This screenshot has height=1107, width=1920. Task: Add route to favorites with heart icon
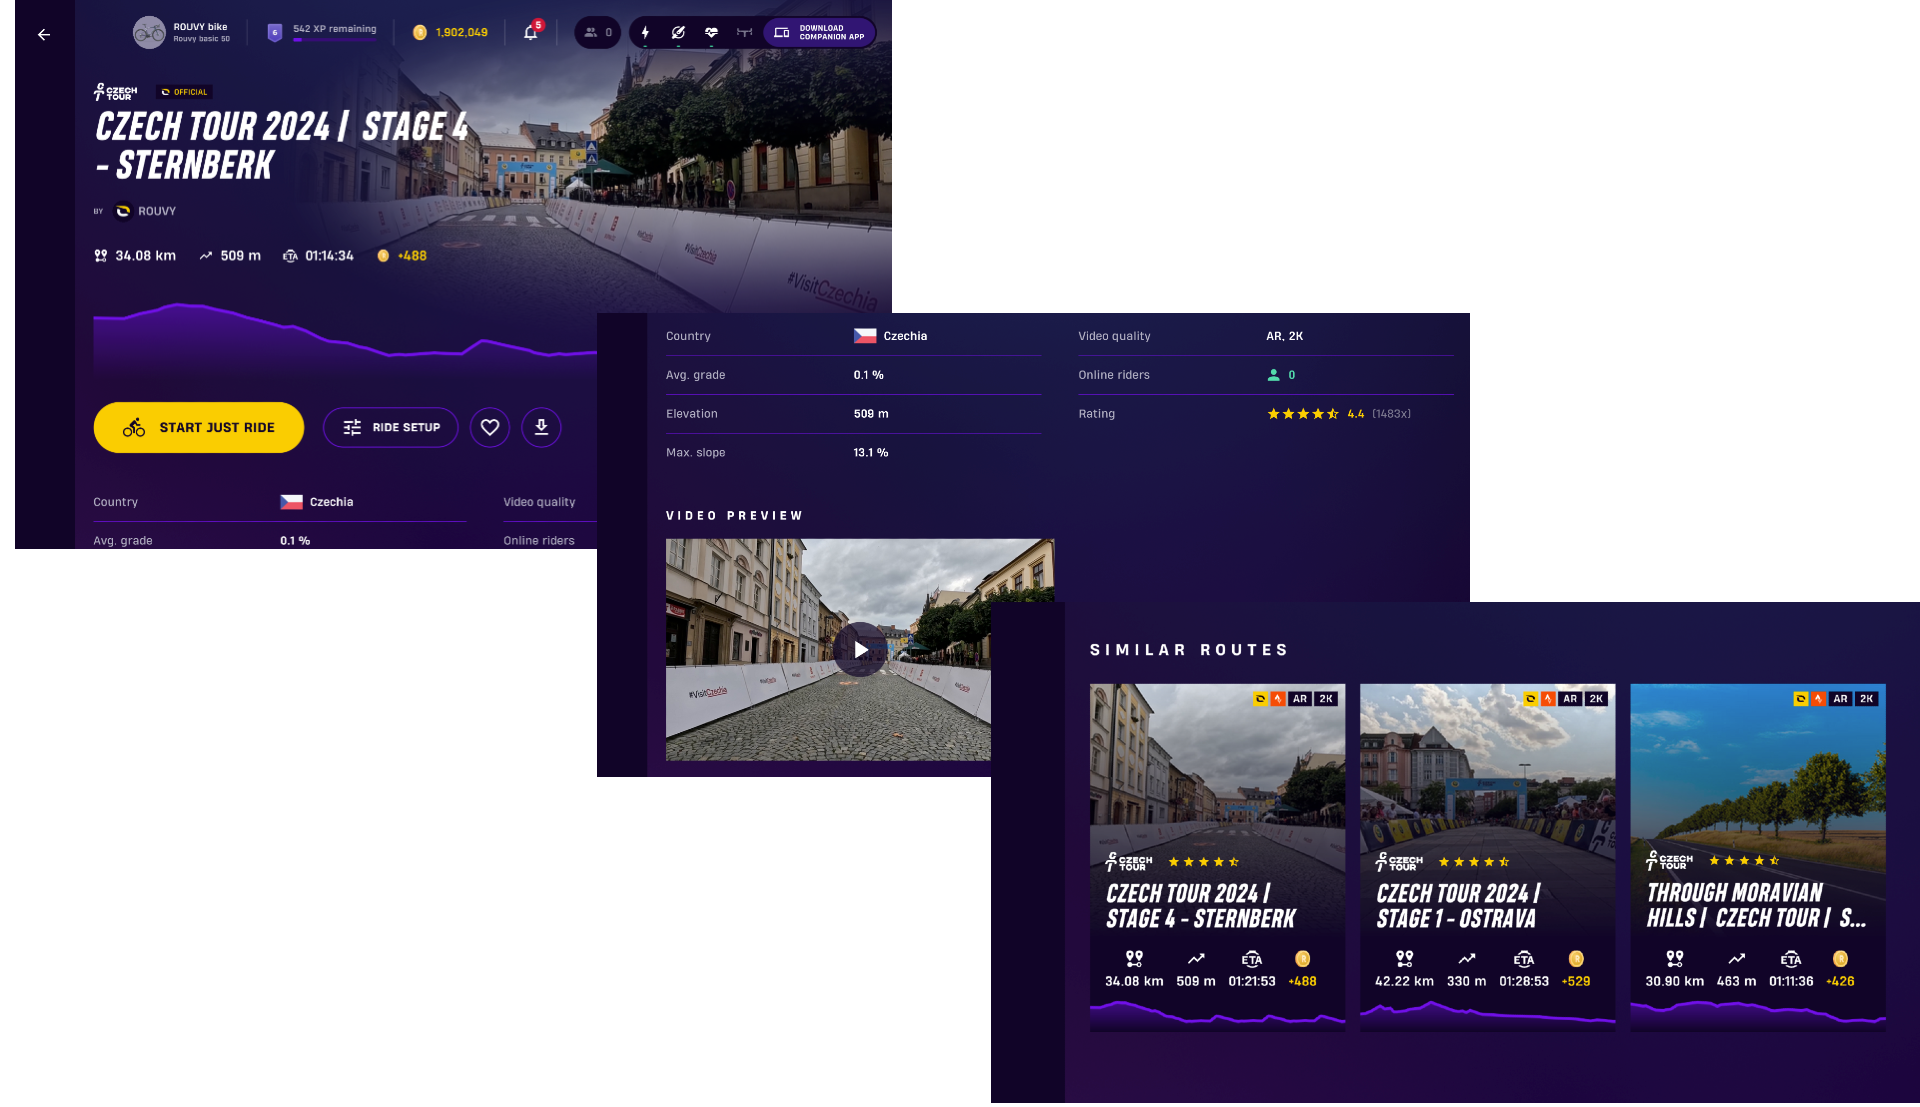coord(490,428)
